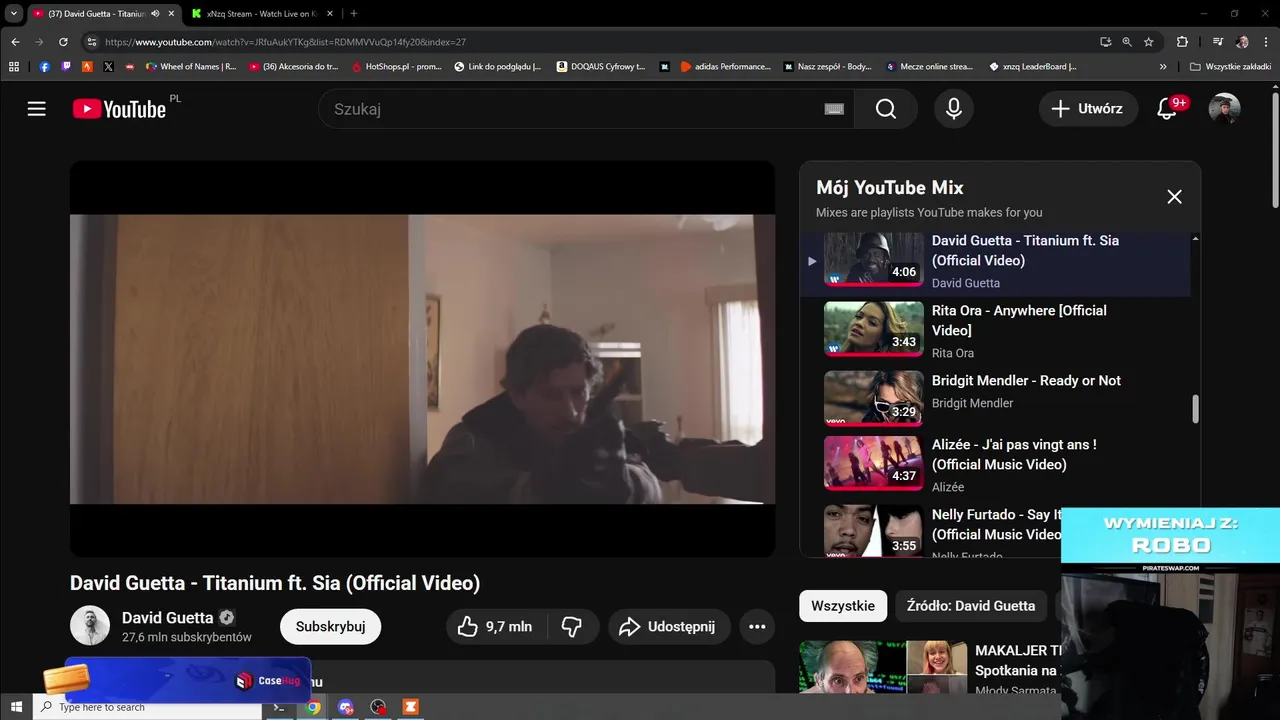Click the URL address bar
This screenshot has height=720, width=1280.
(590, 42)
